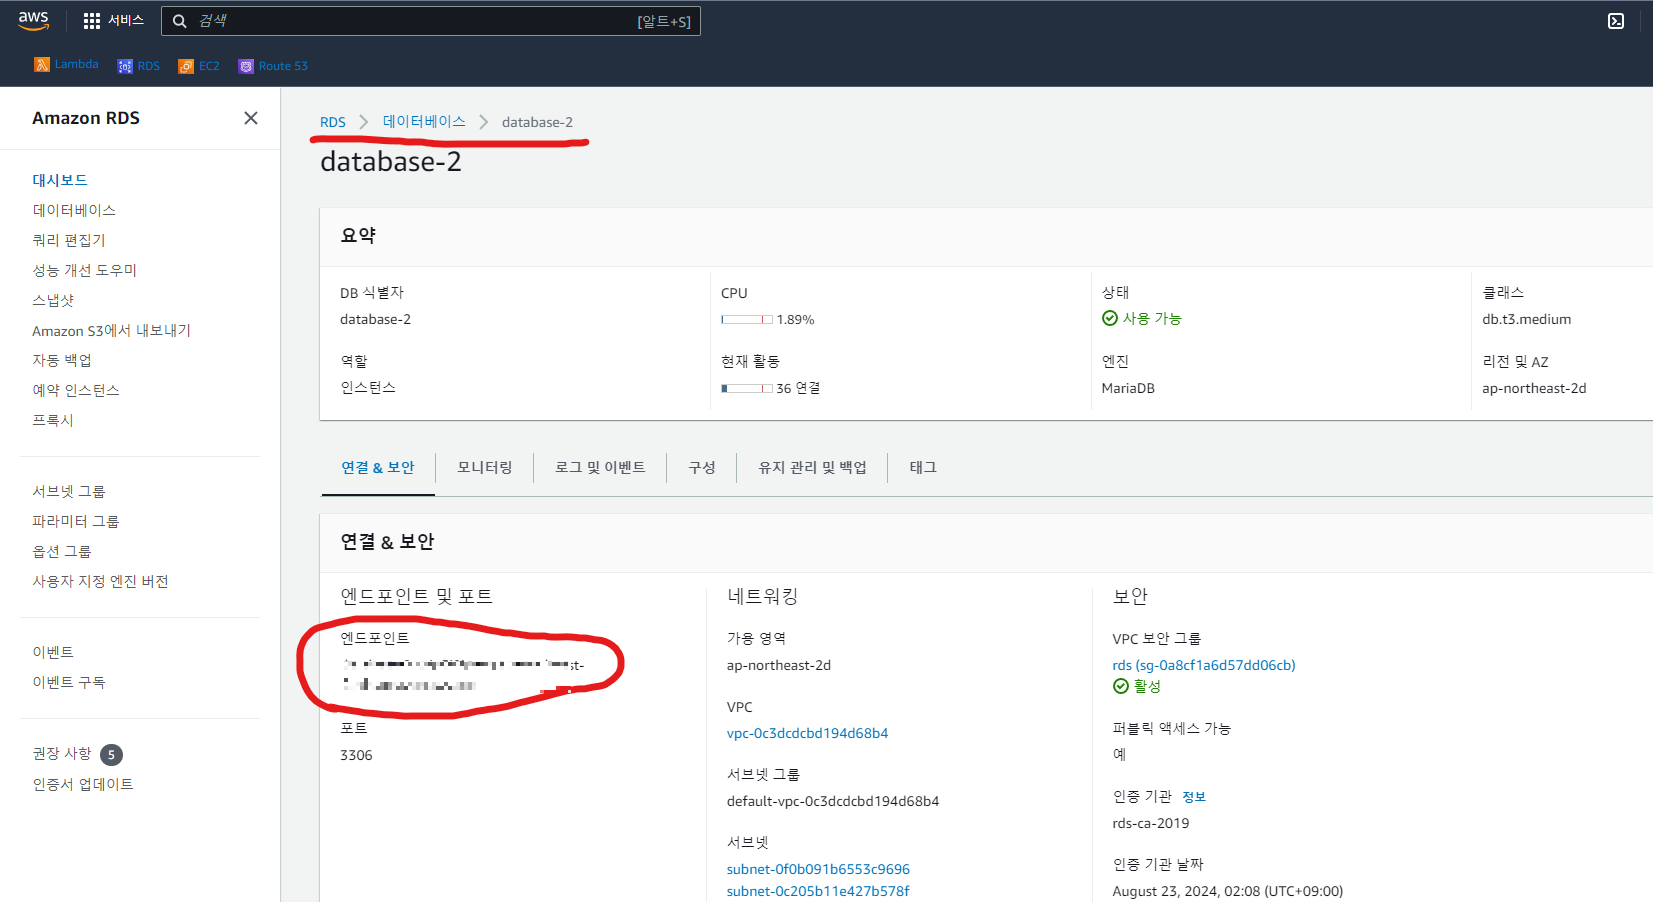Focus the AWS search field
This screenshot has height=902, width=1653.
pos(430,21)
